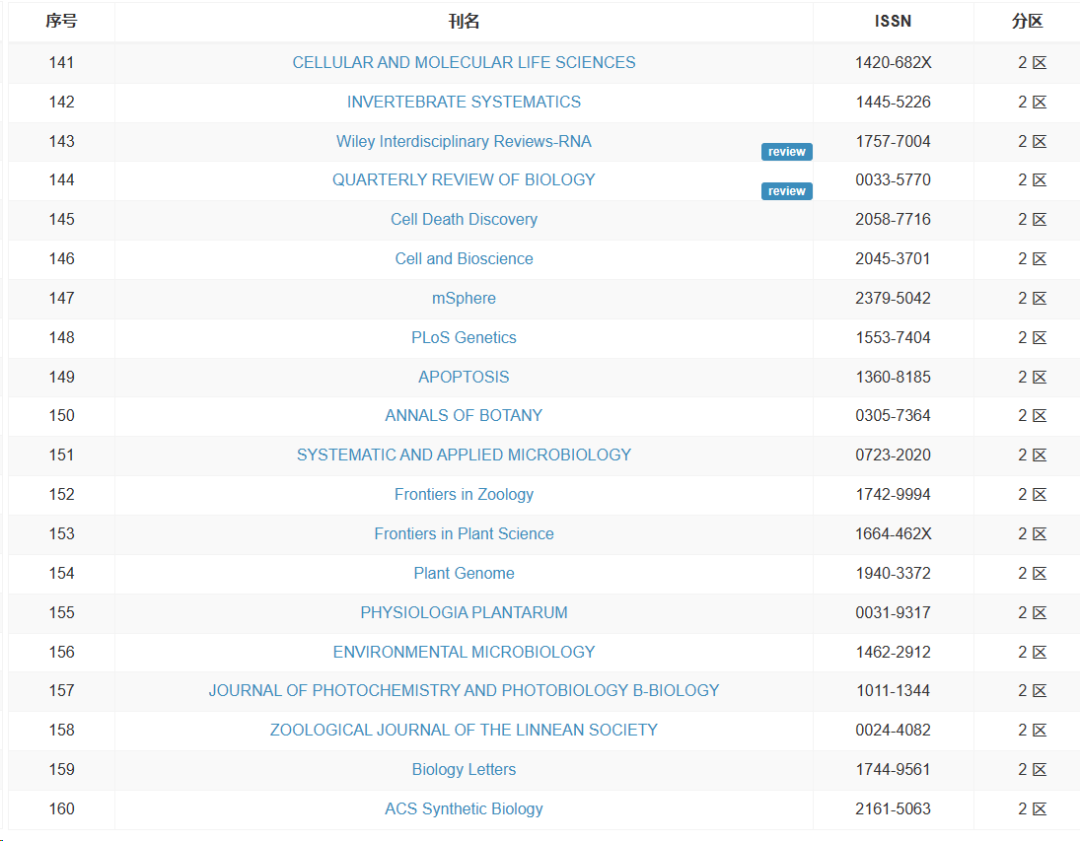Open mSphere journal link
The width and height of the screenshot is (1080, 841).
click(464, 298)
